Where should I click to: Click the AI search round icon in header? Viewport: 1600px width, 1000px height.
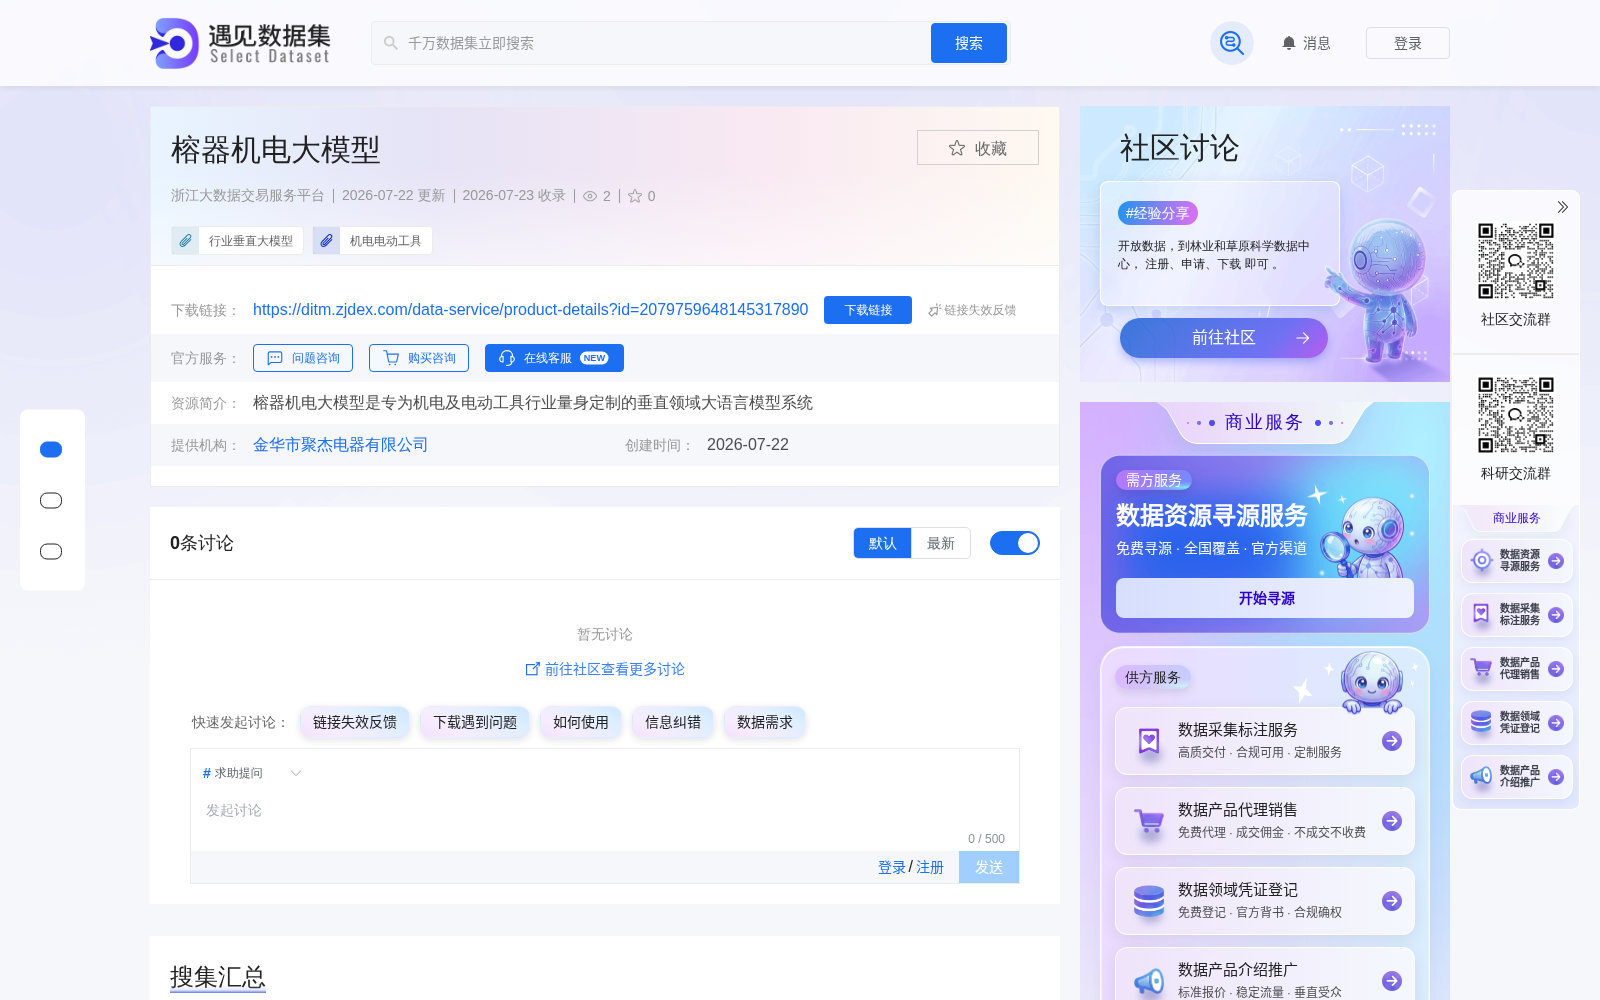pos(1232,43)
